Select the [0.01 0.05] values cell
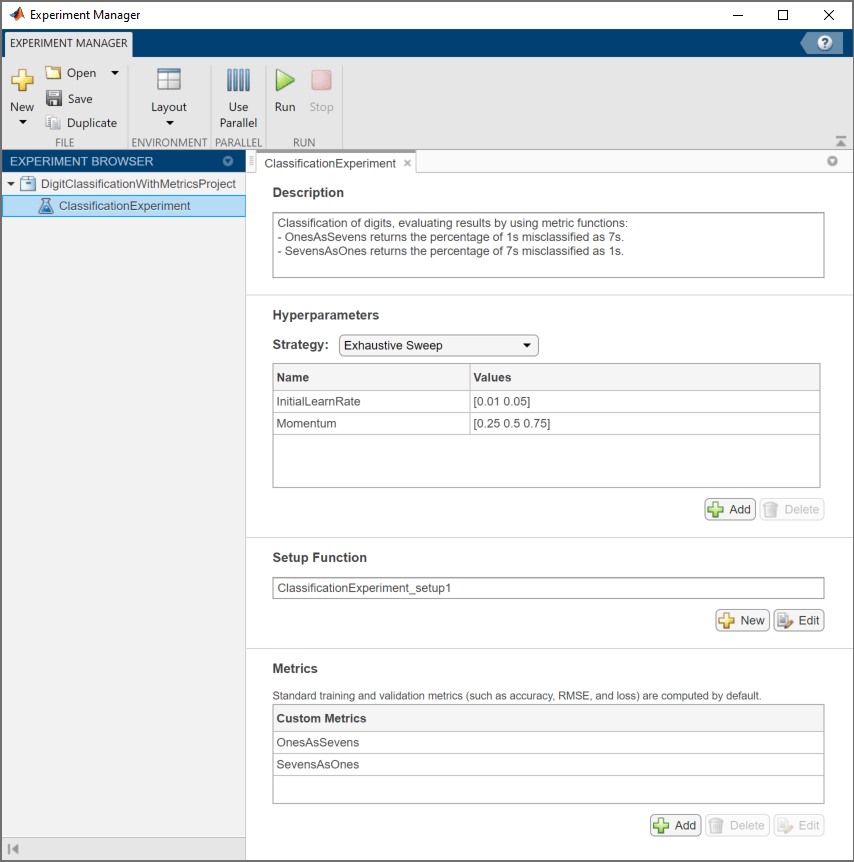This screenshot has height=862, width=854. tap(644, 401)
